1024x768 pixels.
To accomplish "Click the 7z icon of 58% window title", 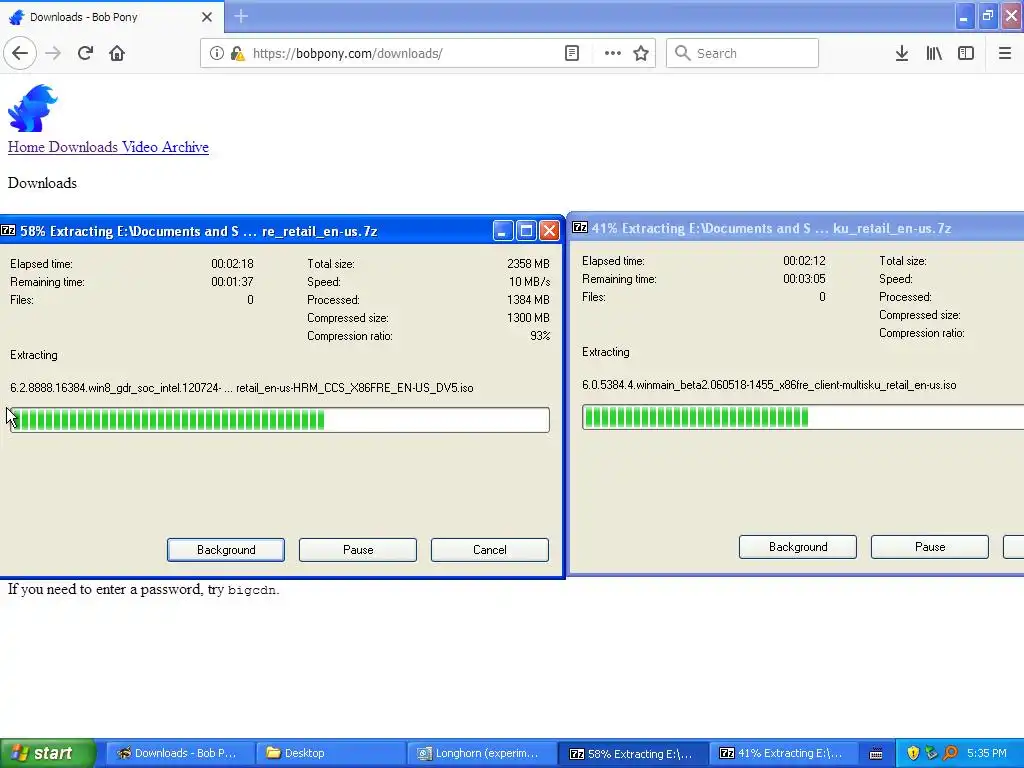I will 8,231.
